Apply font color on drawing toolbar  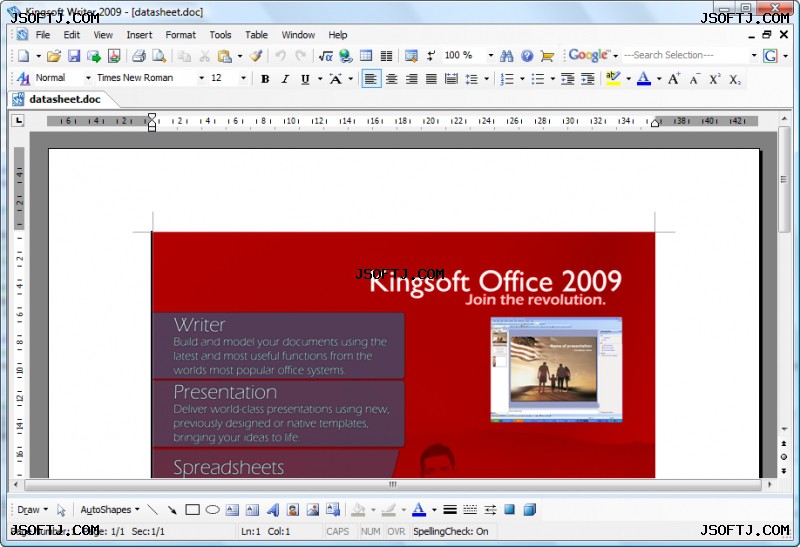coord(419,510)
